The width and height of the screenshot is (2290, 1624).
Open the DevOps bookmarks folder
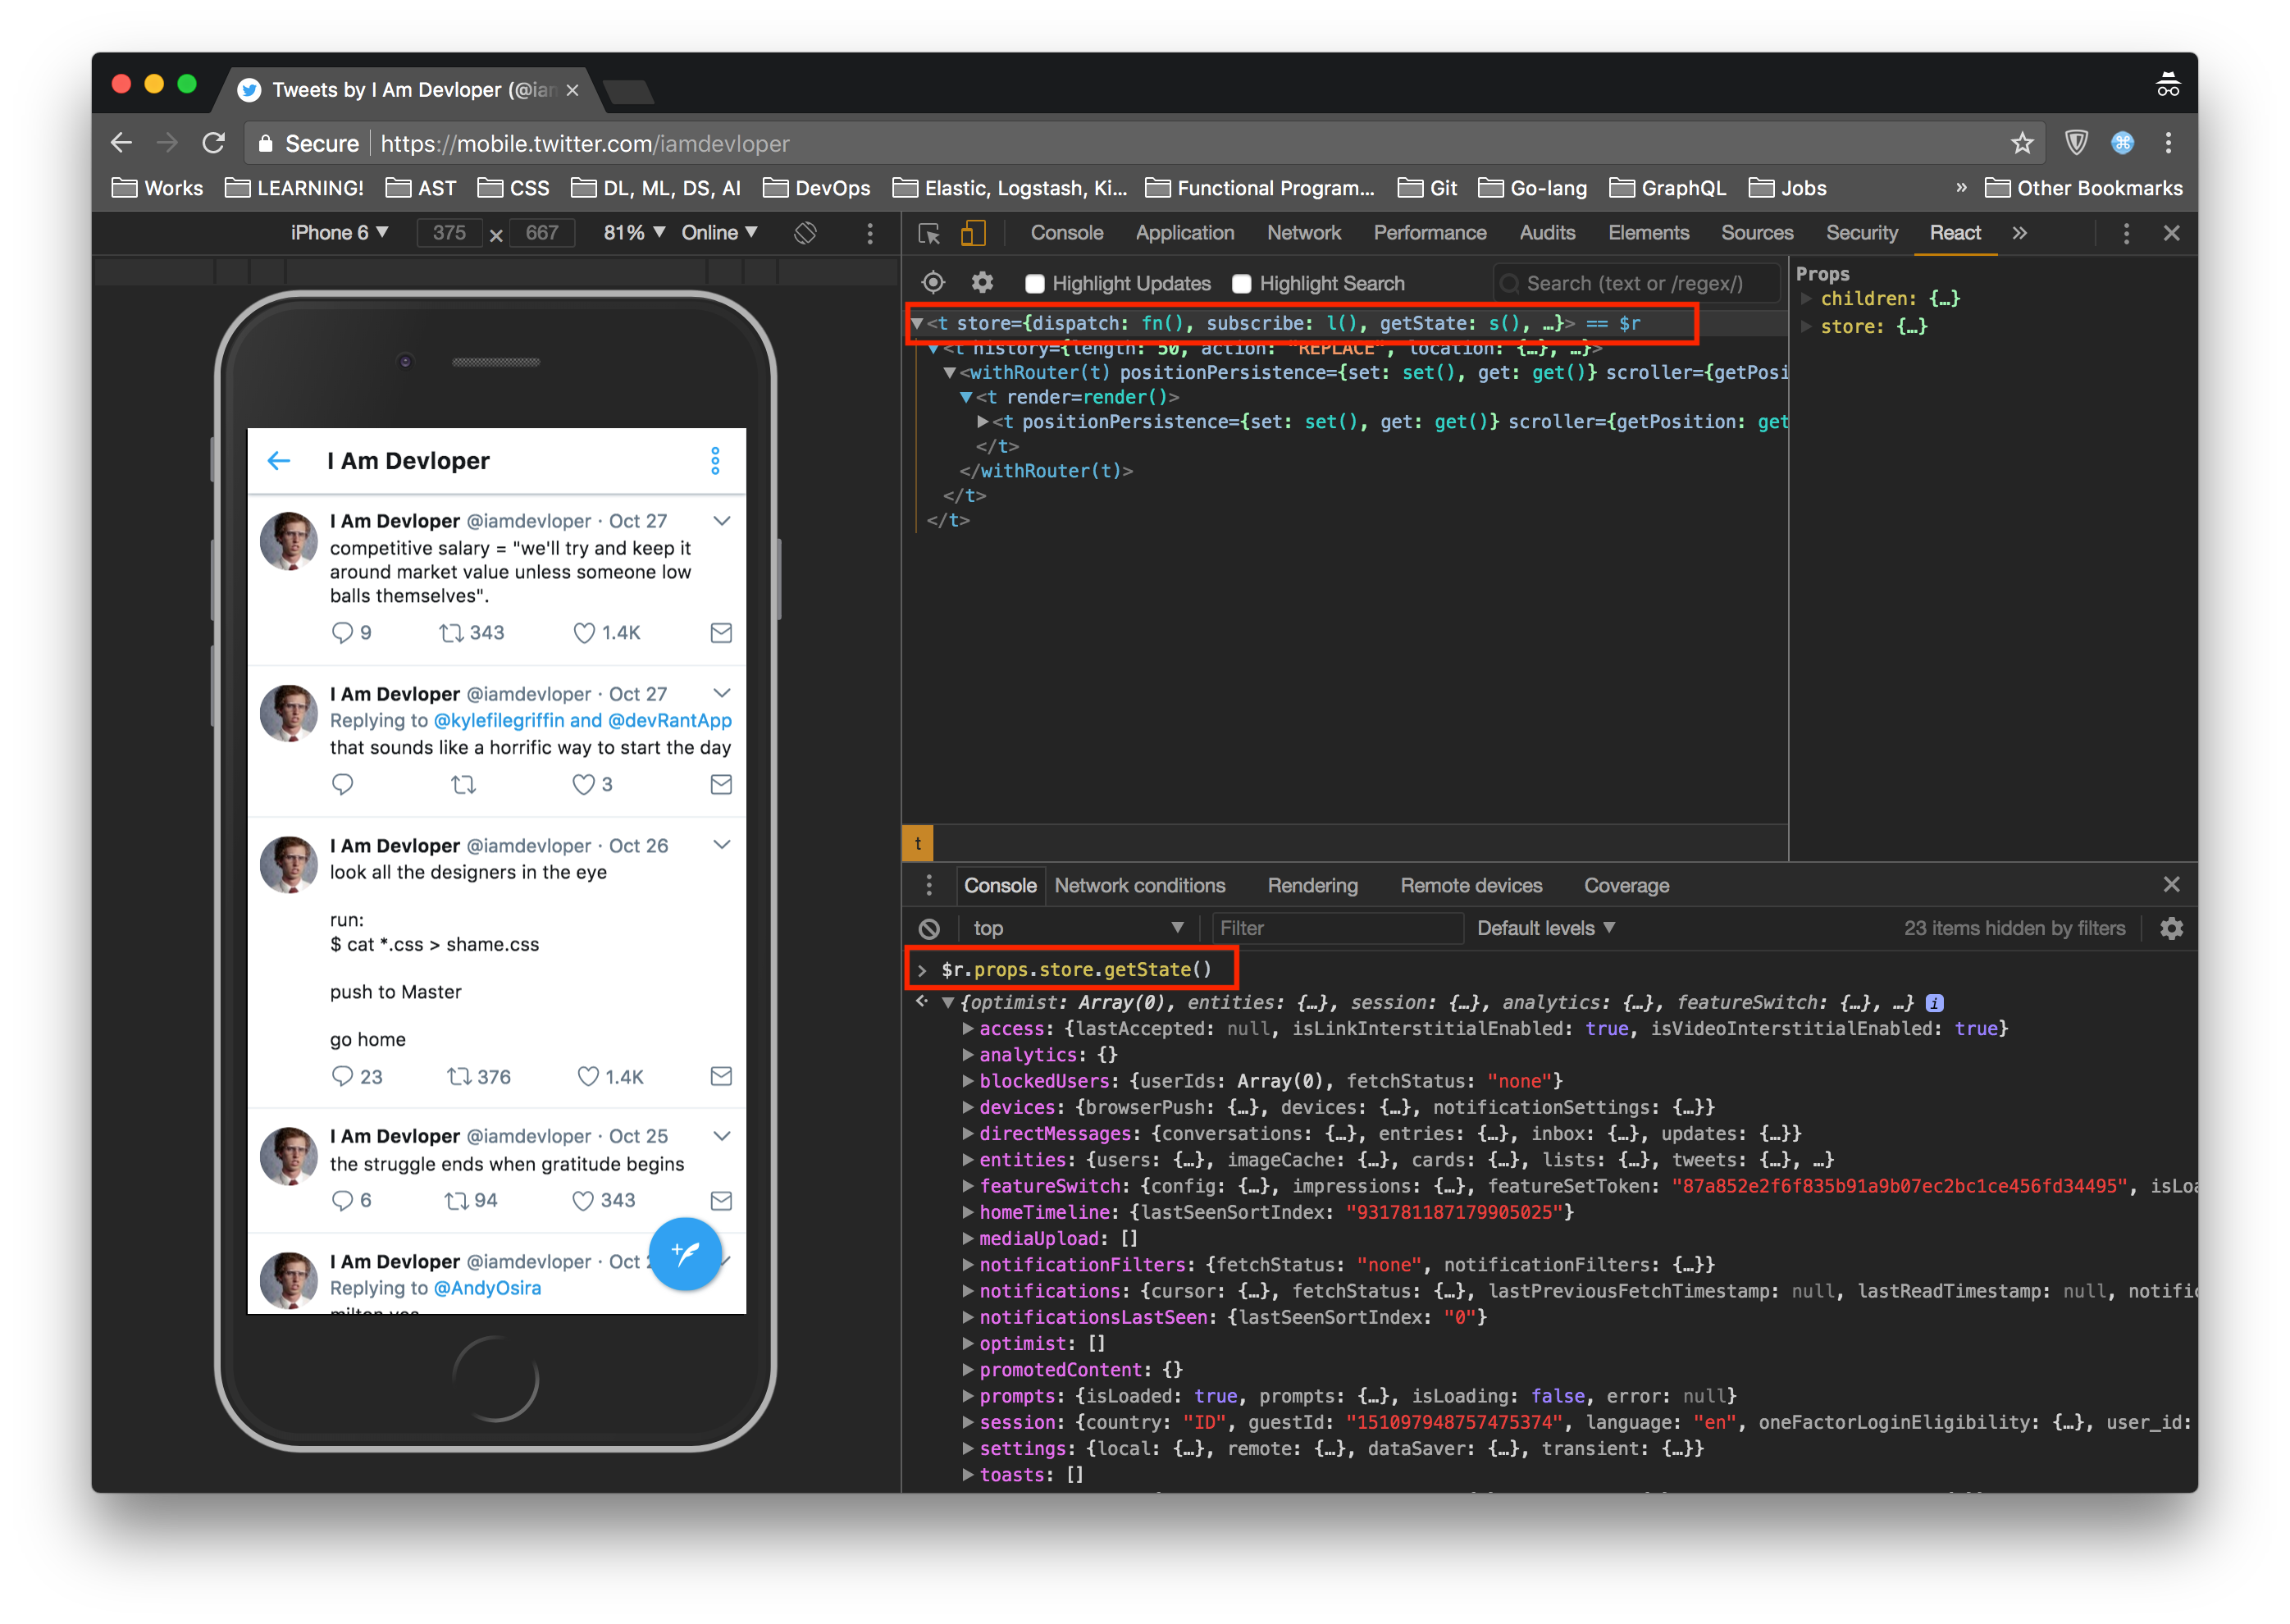(816, 188)
